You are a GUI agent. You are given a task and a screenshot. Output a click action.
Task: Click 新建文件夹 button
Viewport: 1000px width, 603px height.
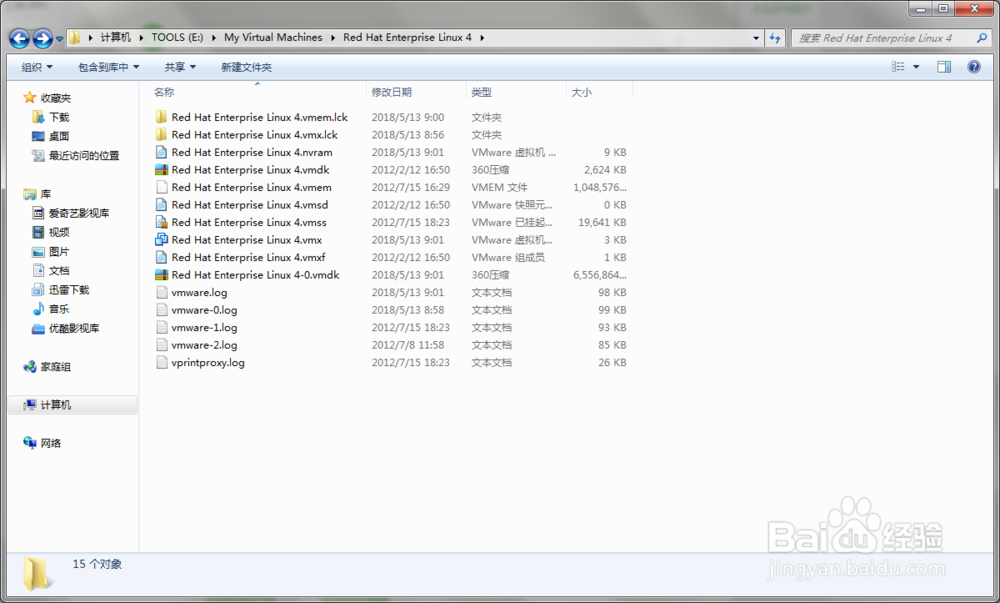pyautogui.click(x=246, y=67)
